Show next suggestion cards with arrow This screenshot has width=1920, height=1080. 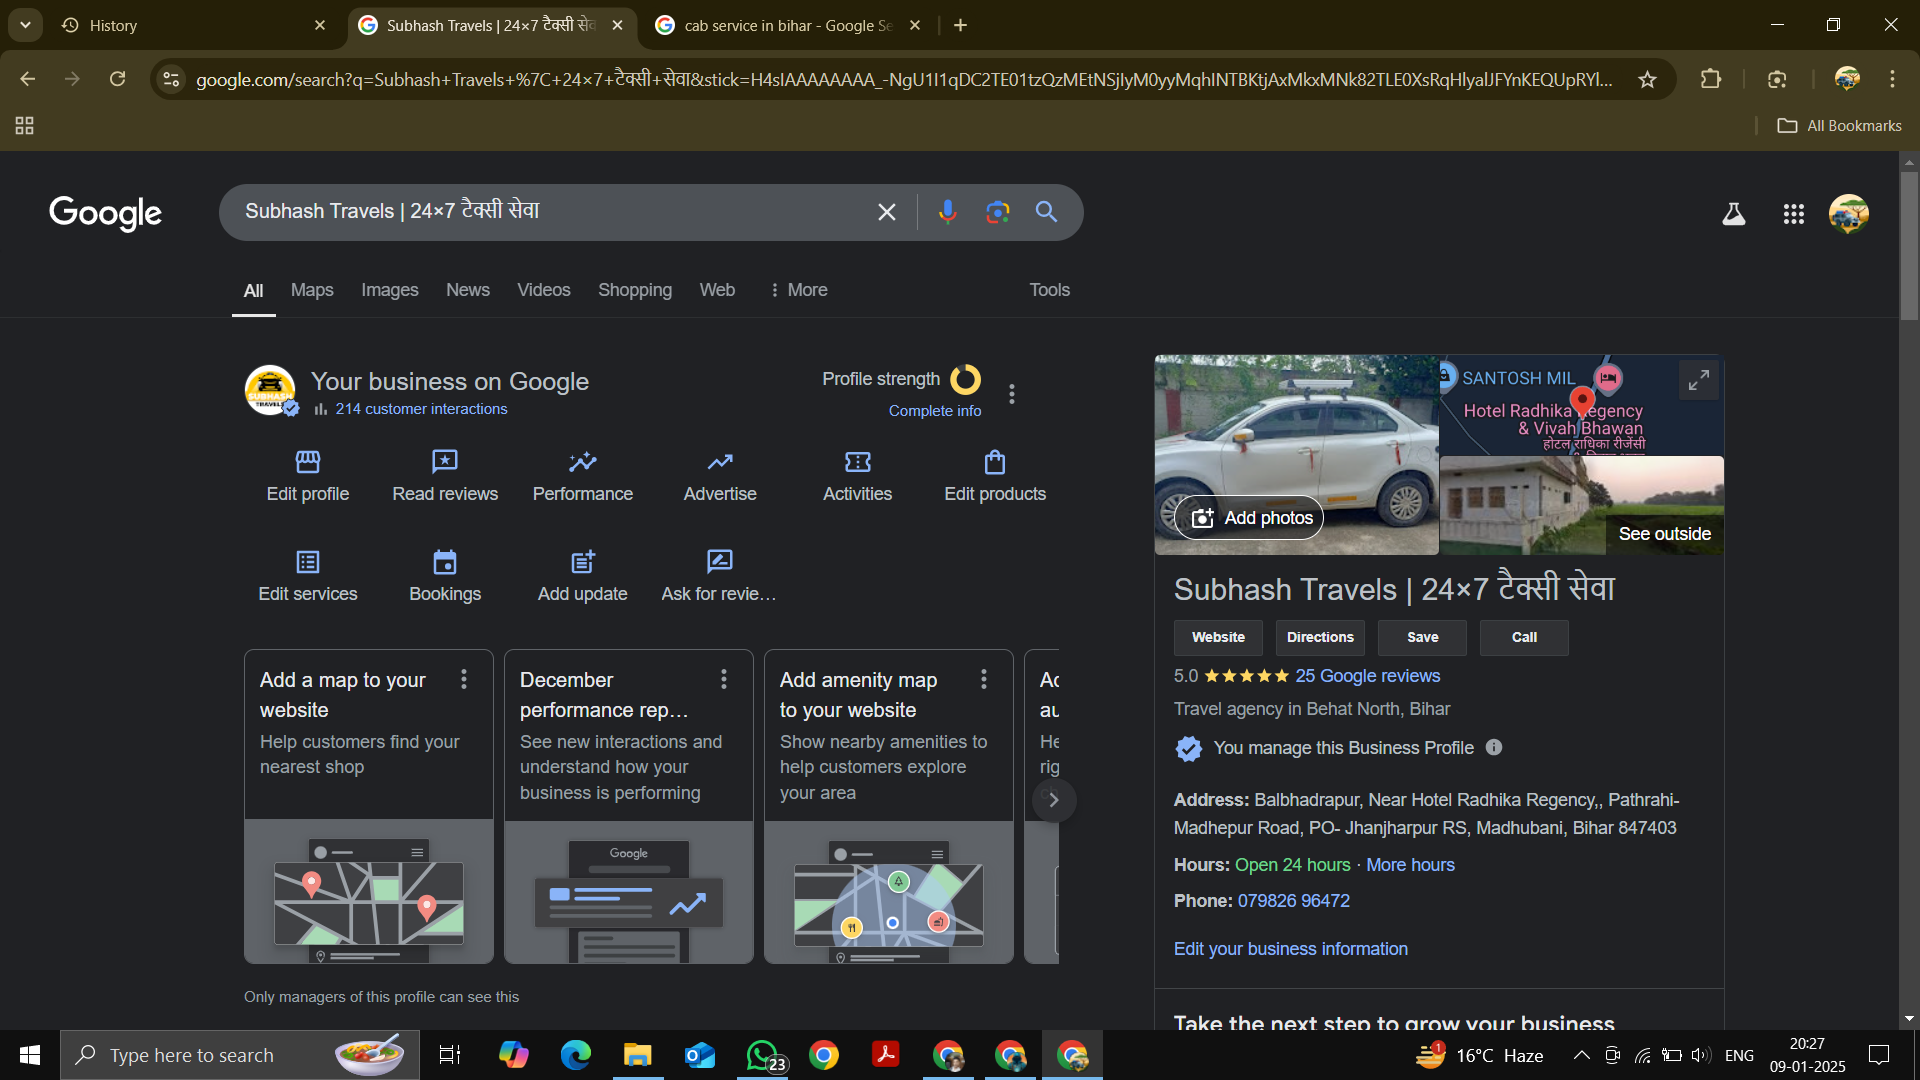click(x=1054, y=800)
